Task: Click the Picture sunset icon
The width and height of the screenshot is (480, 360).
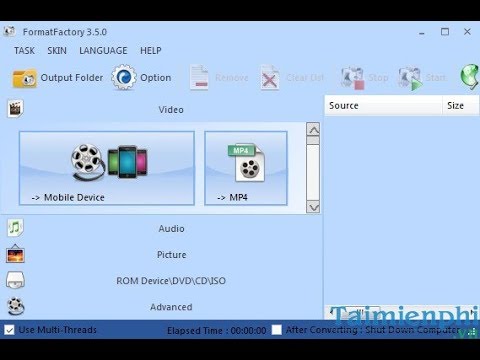Action: pos(15,254)
